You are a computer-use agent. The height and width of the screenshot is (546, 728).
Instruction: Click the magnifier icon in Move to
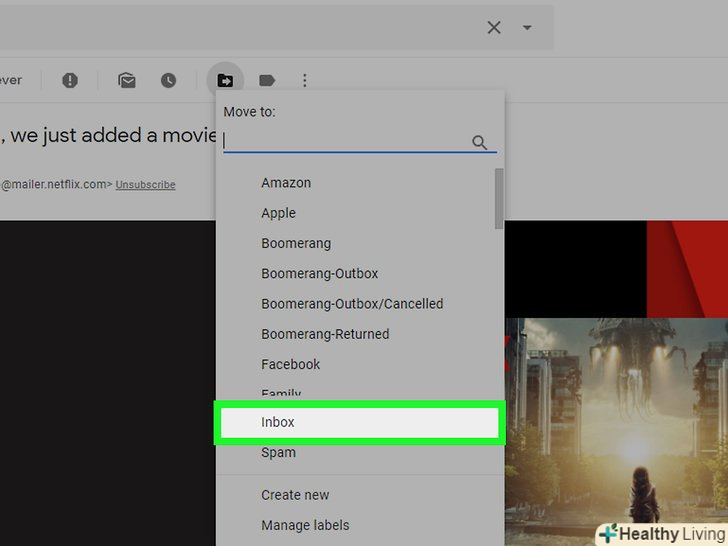(x=480, y=143)
